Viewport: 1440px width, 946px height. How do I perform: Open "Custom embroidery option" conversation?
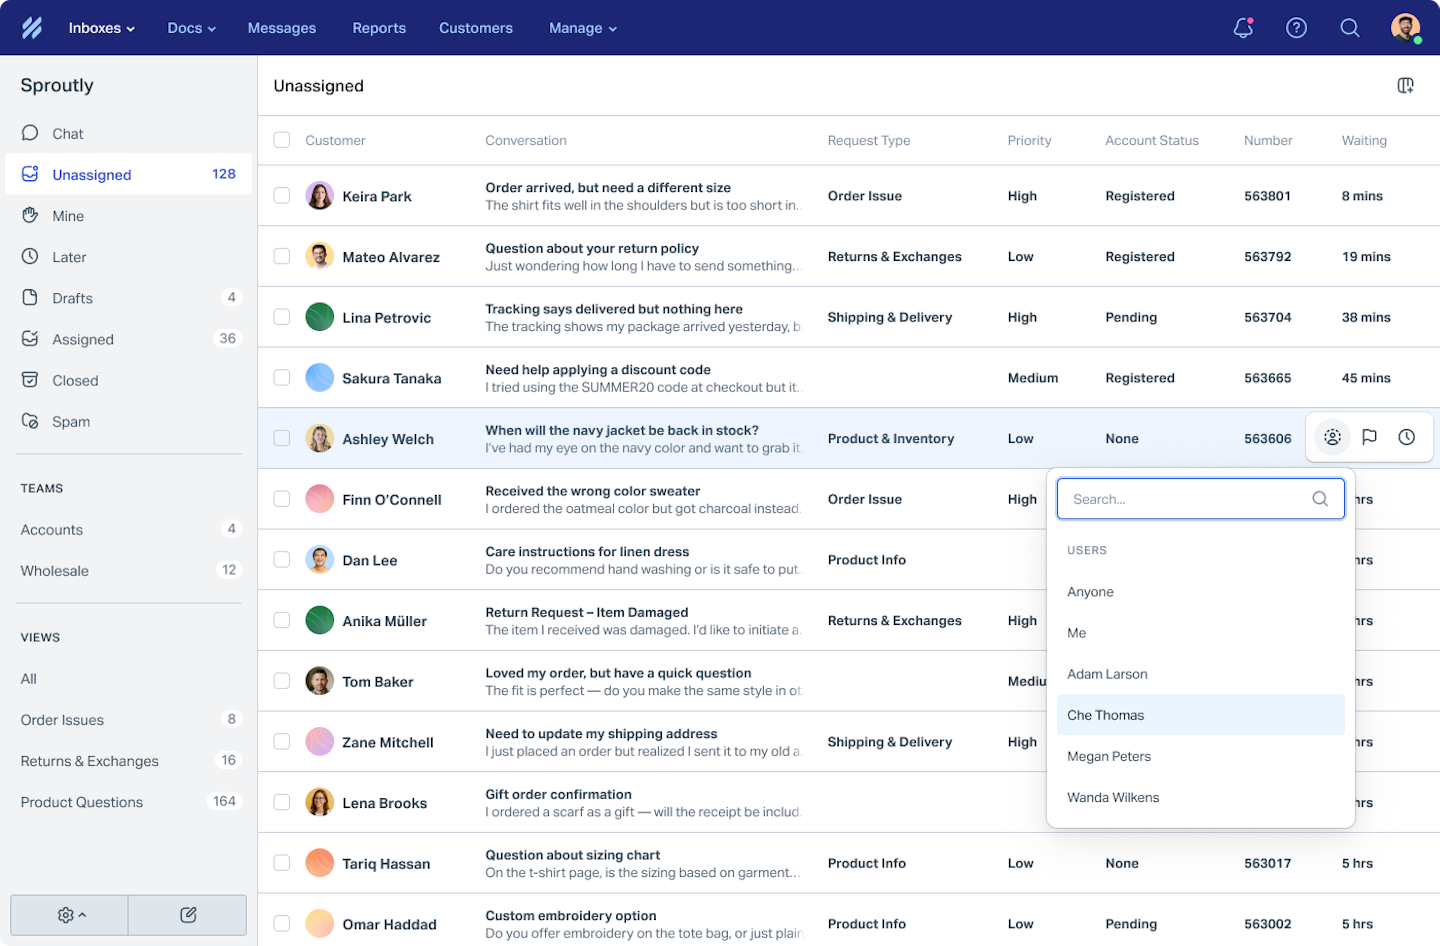coord(571,915)
